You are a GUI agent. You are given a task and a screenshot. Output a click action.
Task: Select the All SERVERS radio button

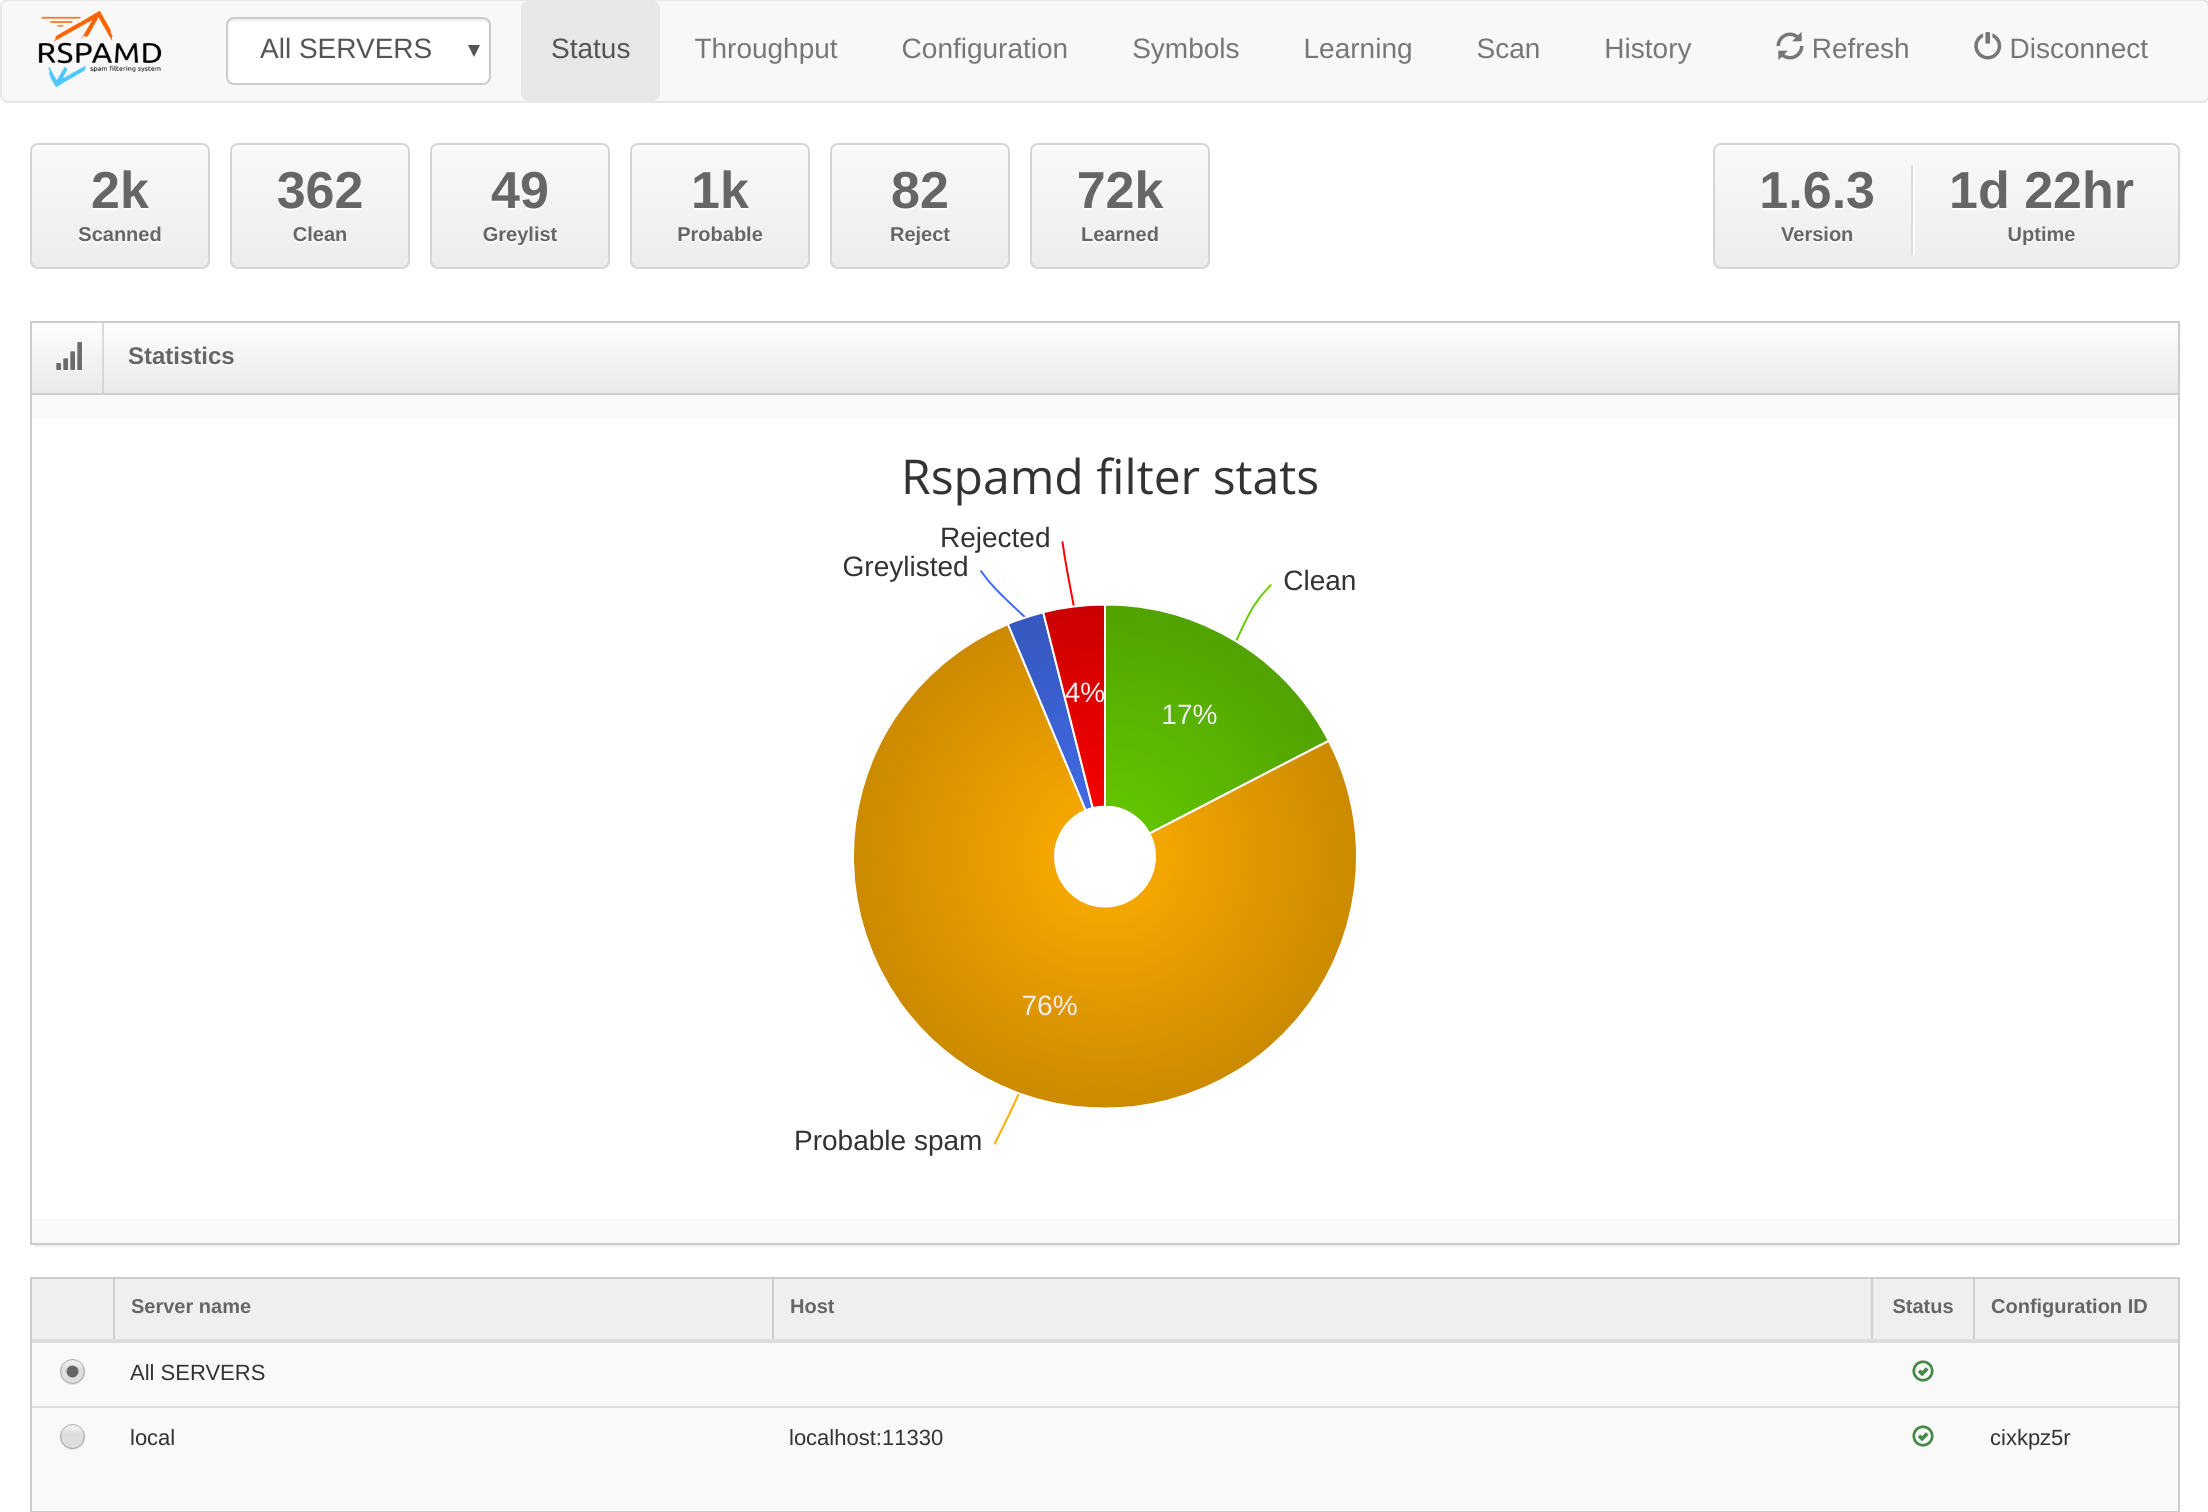(x=72, y=1371)
